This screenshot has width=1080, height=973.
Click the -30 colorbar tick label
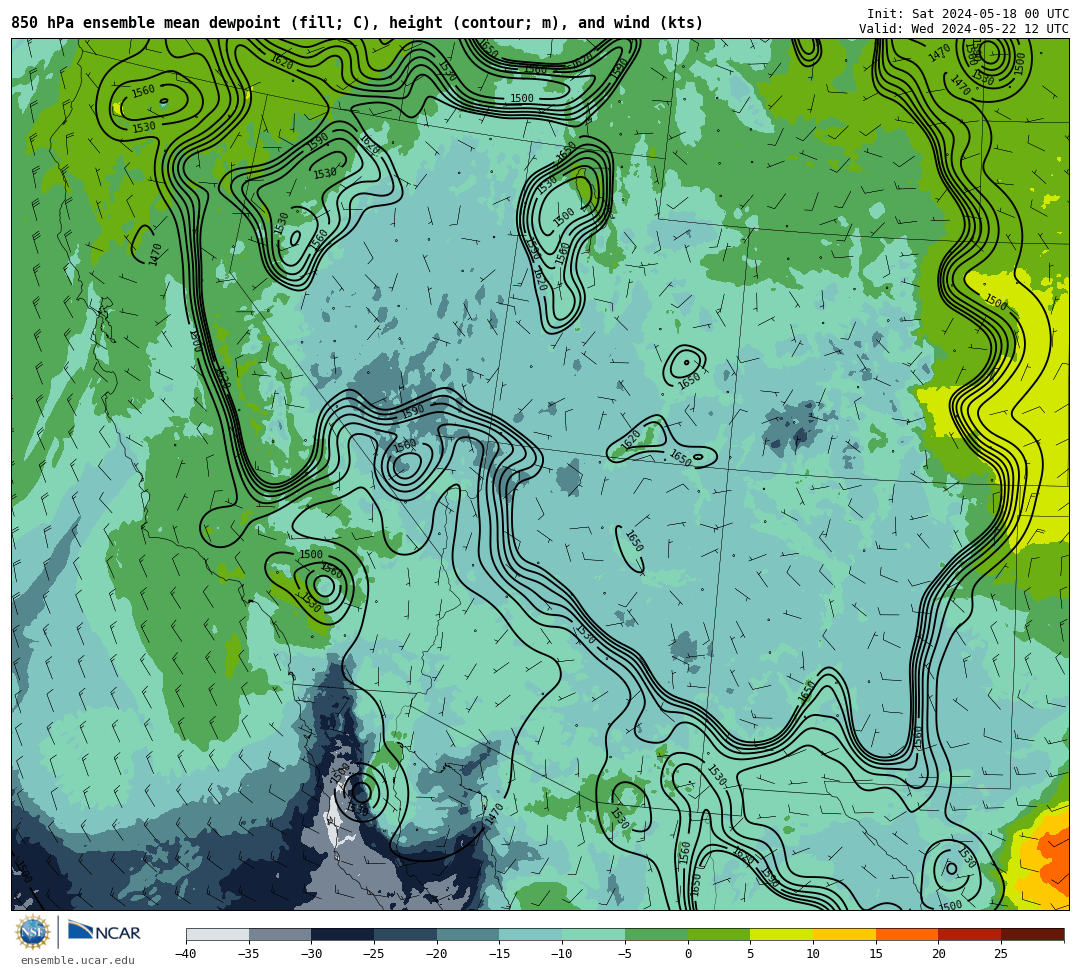tap(311, 954)
